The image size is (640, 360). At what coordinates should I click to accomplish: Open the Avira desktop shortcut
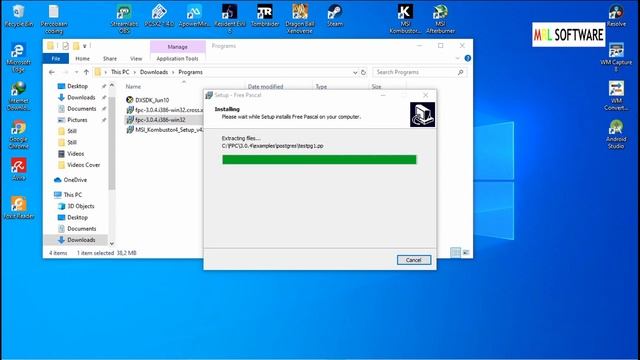pyautogui.click(x=18, y=169)
